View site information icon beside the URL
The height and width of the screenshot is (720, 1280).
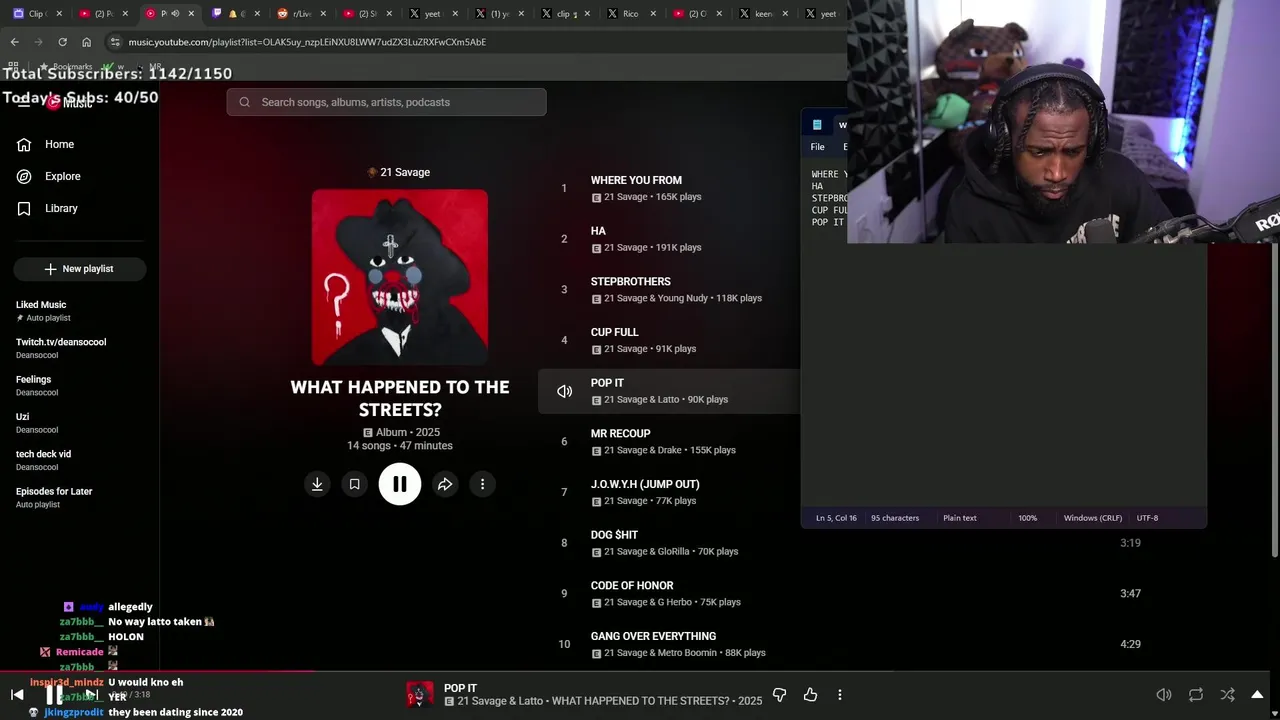click(115, 42)
